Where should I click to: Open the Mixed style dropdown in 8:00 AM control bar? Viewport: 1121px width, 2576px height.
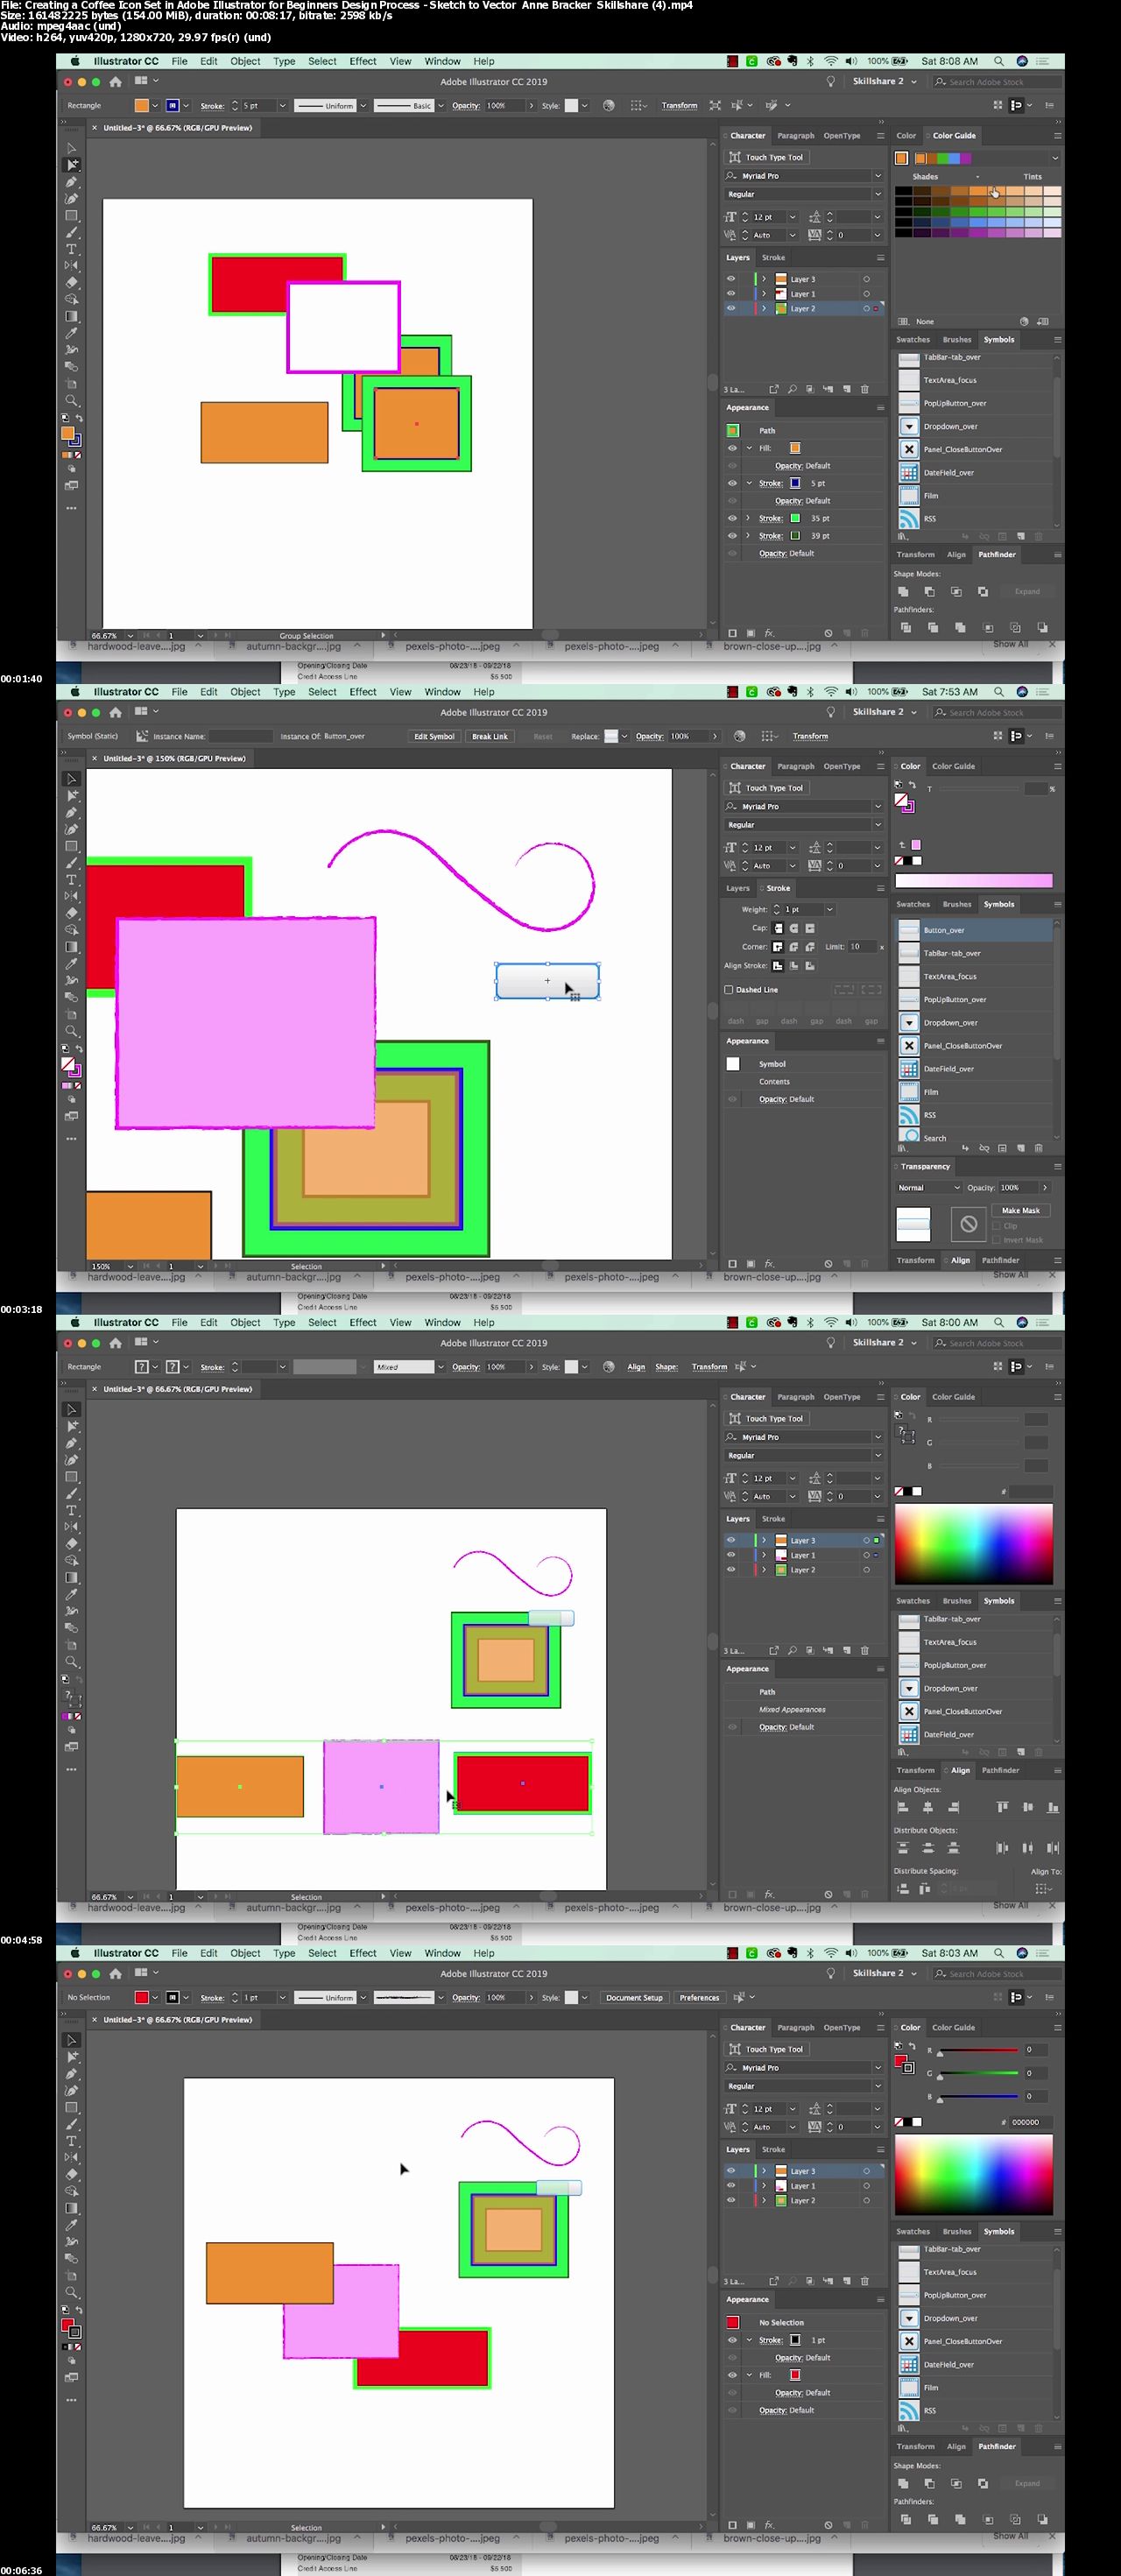point(440,1367)
